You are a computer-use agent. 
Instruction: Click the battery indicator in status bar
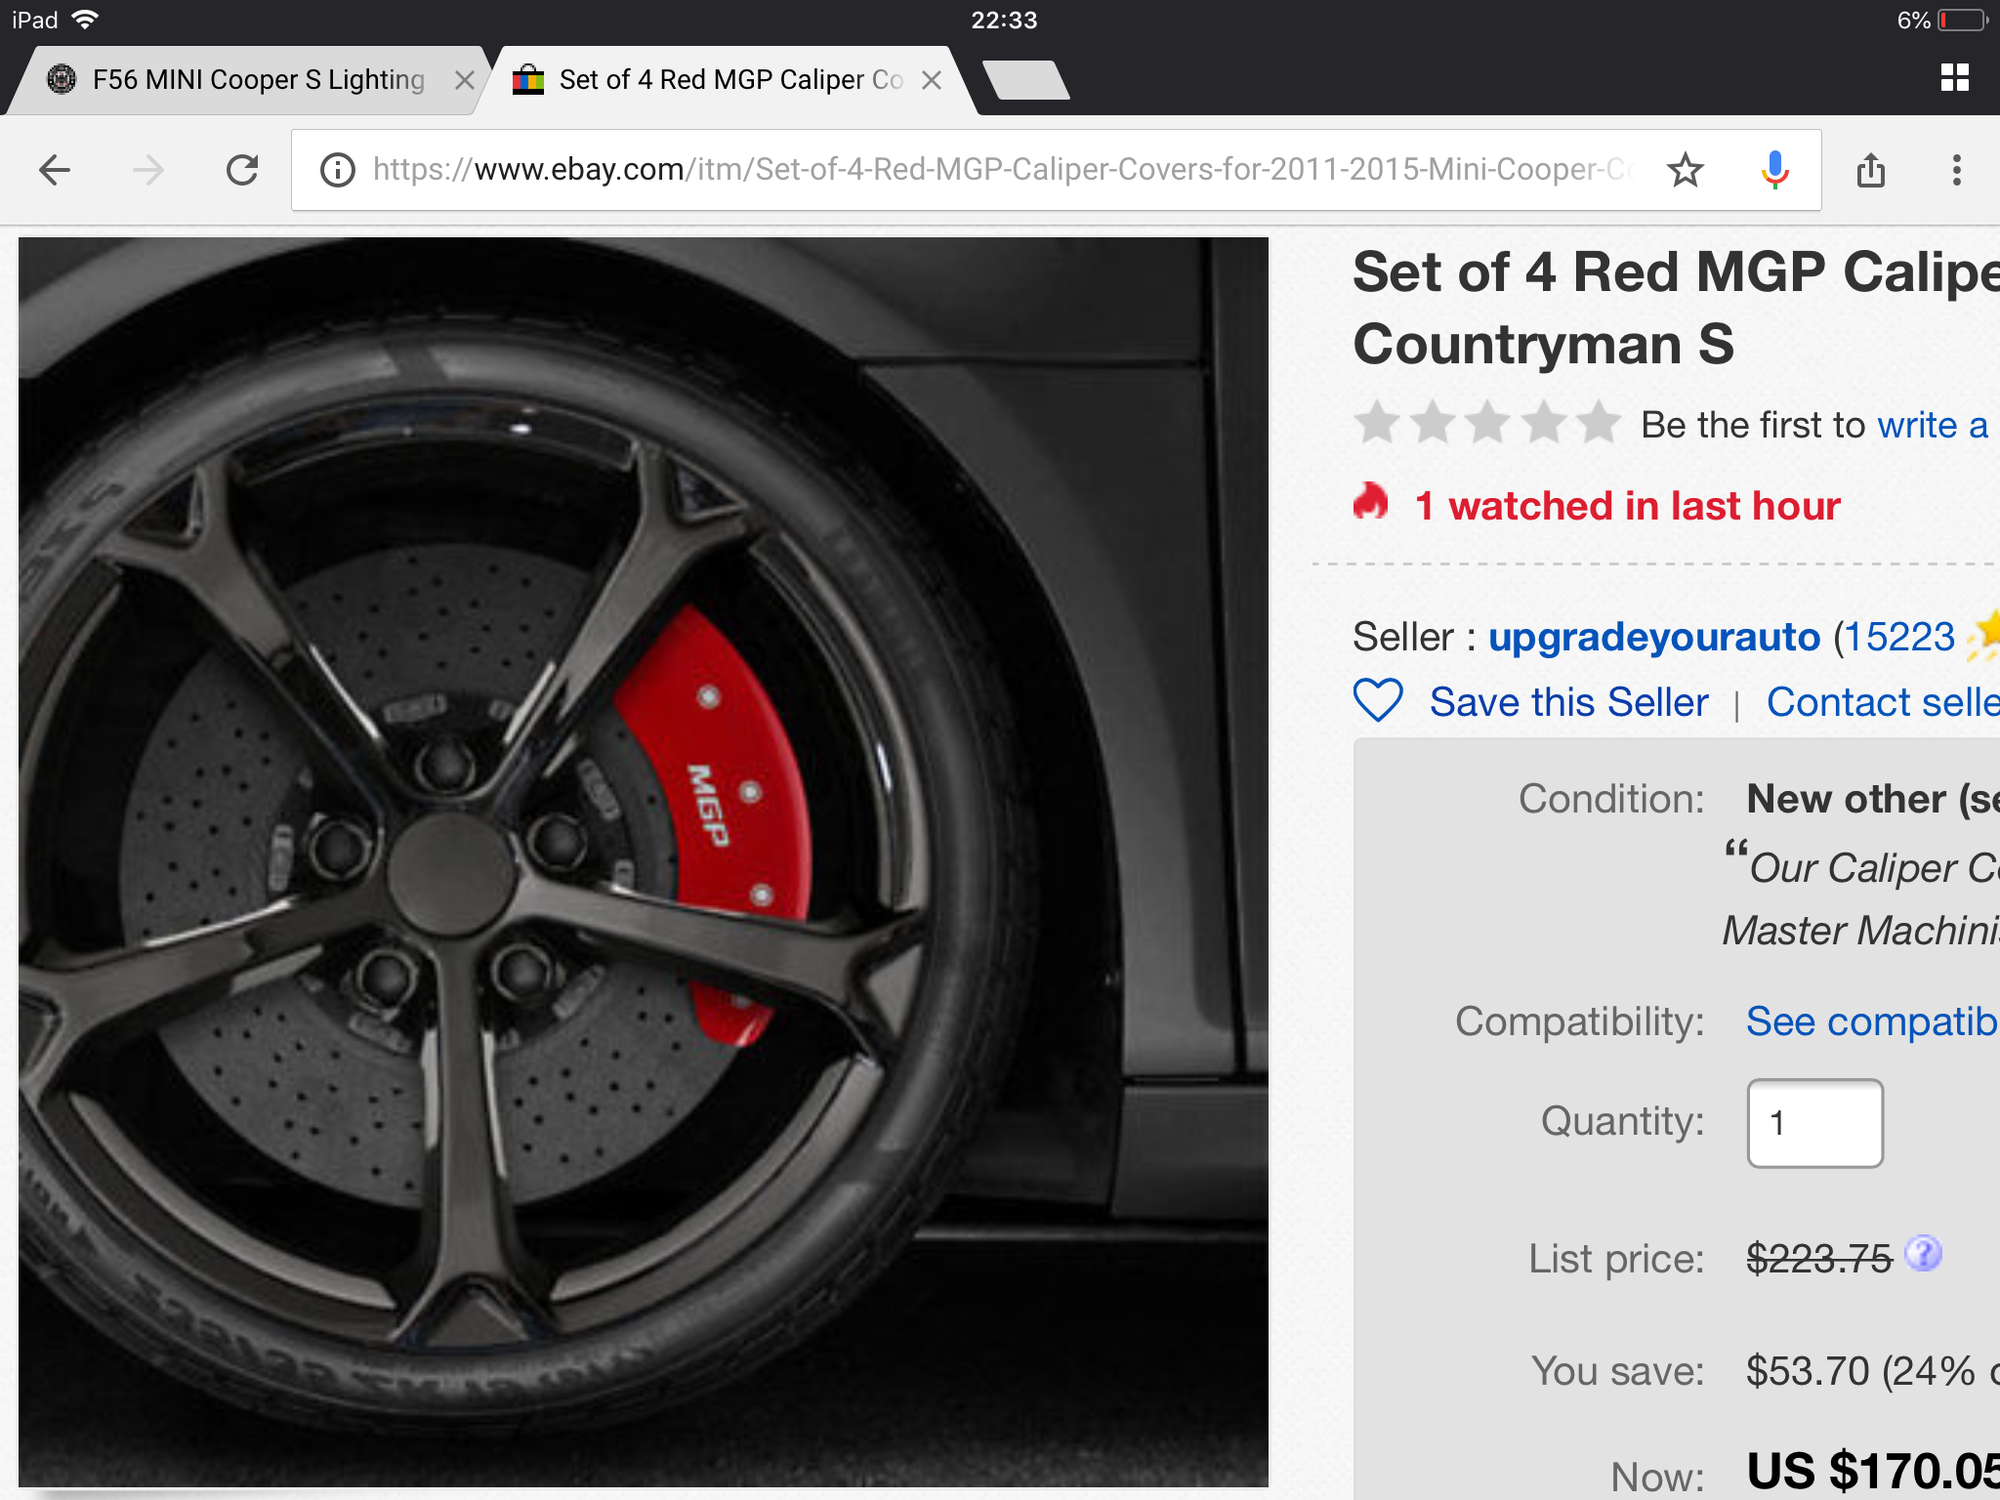click(1961, 20)
